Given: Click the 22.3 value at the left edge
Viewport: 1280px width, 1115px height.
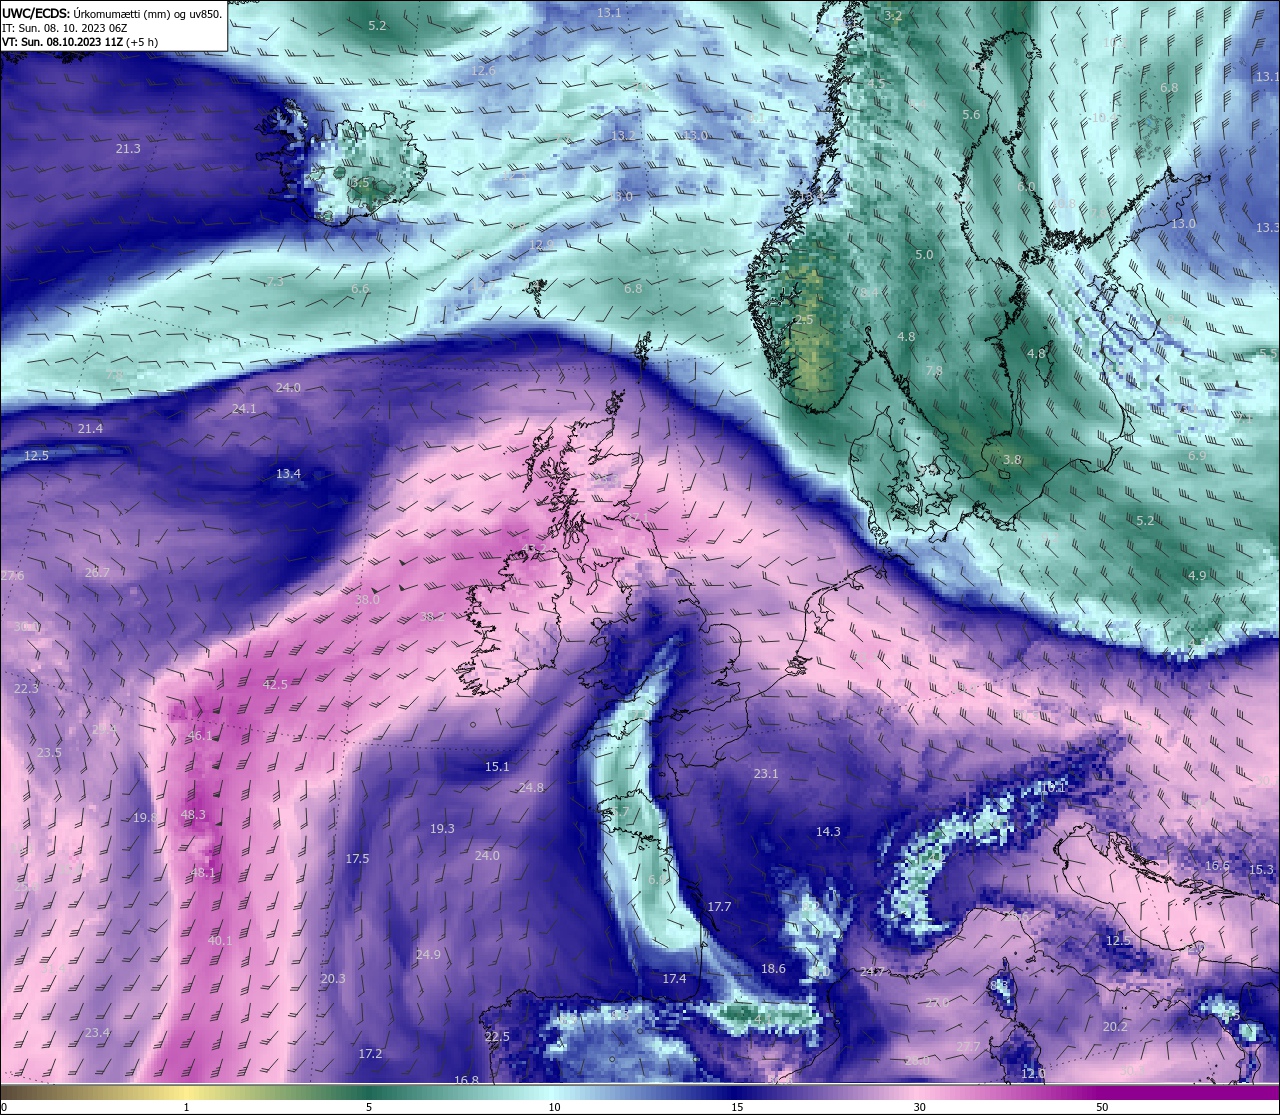Looking at the screenshot, I should [x=26, y=689].
